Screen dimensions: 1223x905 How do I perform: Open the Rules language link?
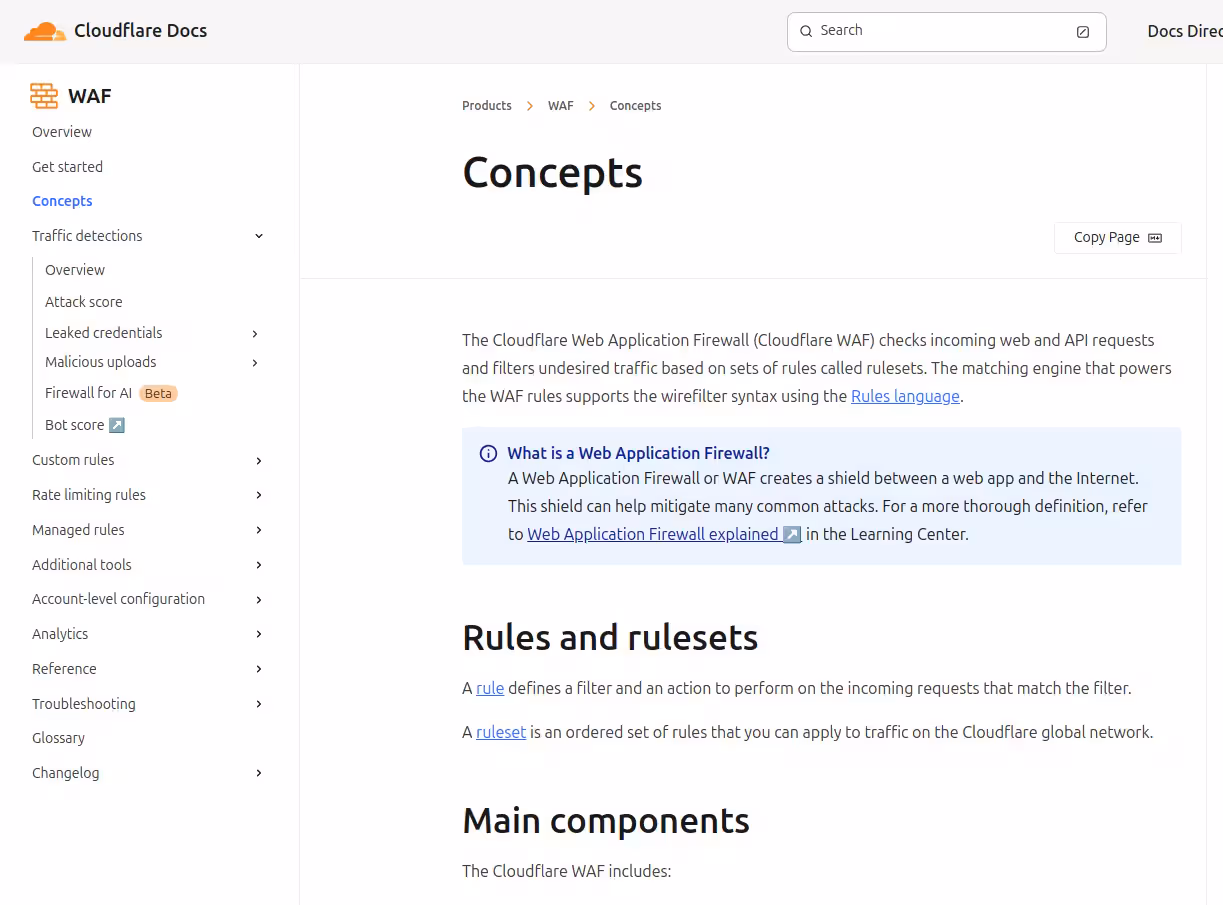point(905,396)
